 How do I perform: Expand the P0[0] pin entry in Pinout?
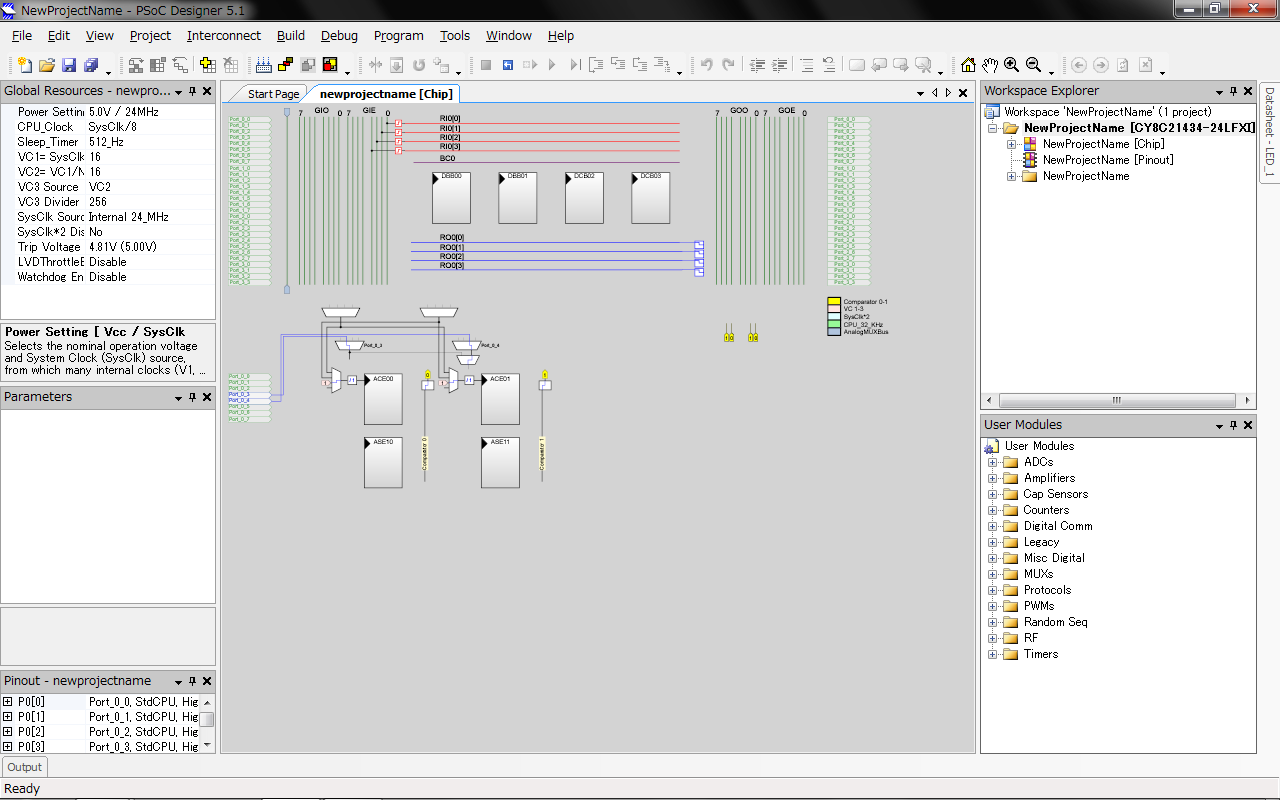8,702
